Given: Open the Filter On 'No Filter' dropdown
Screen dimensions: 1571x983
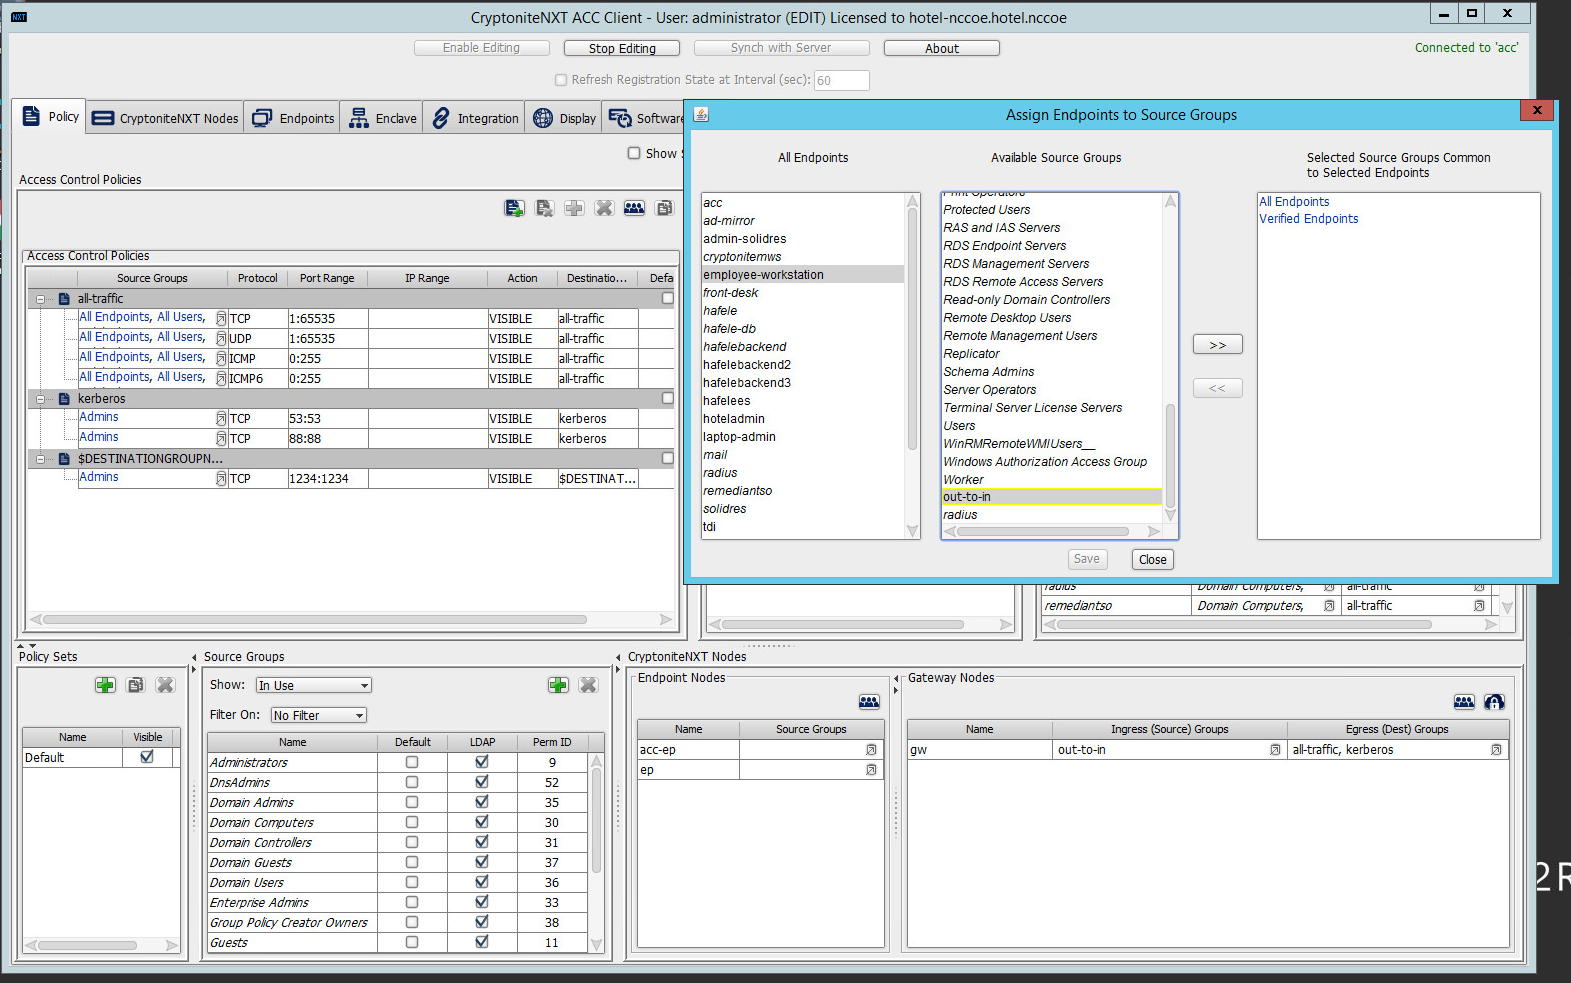Looking at the screenshot, I should coord(319,715).
